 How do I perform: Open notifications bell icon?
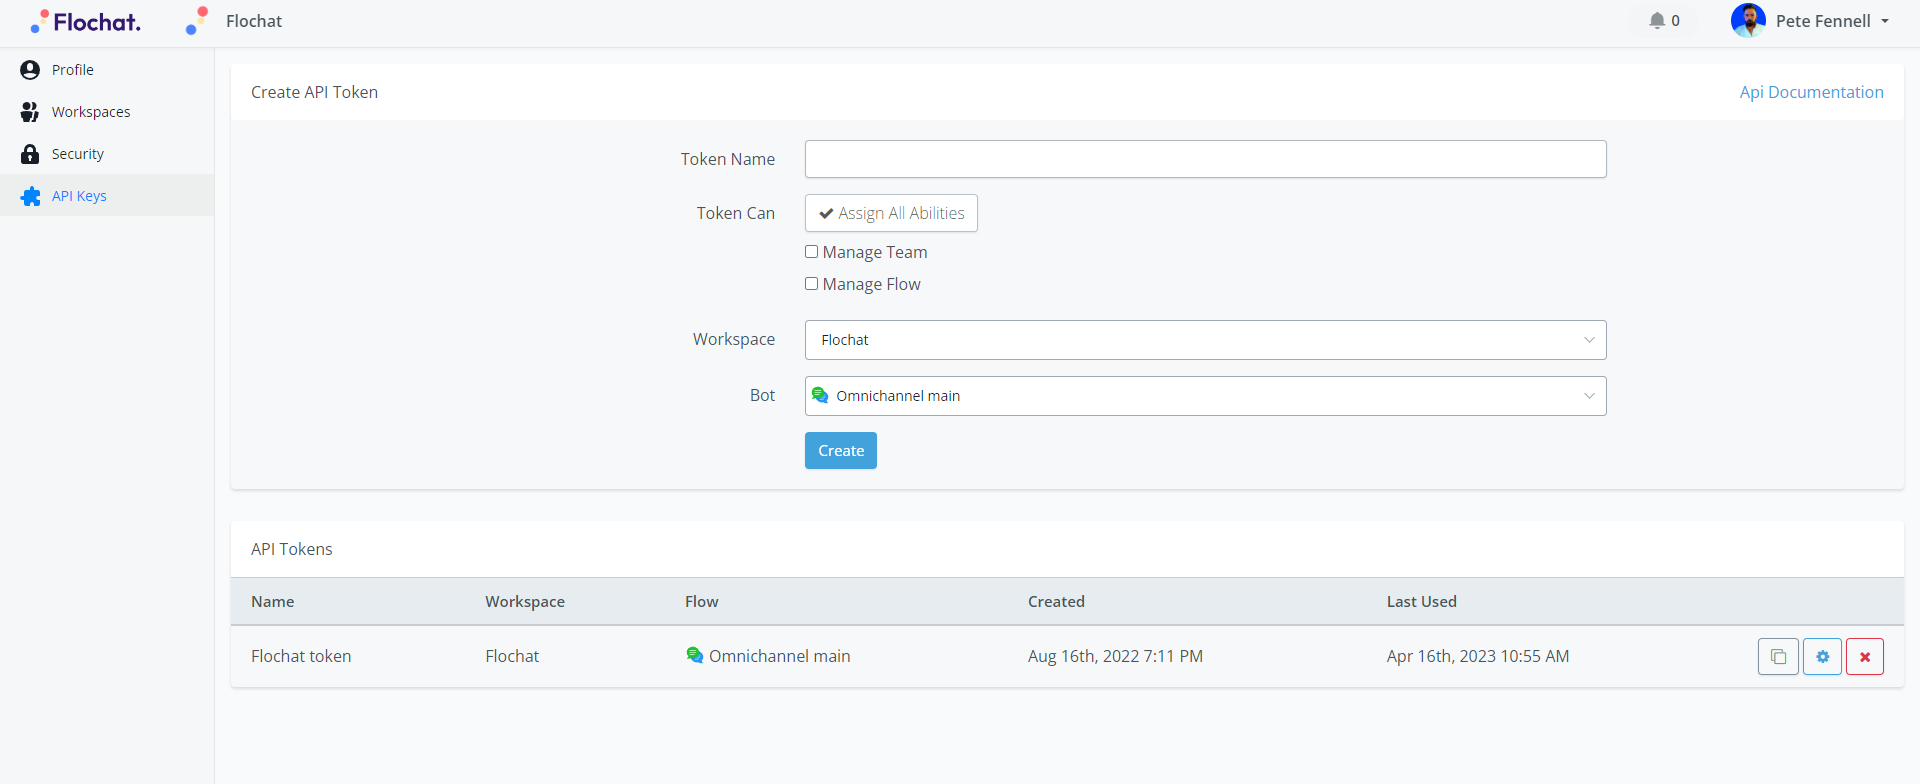coord(1657,21)
